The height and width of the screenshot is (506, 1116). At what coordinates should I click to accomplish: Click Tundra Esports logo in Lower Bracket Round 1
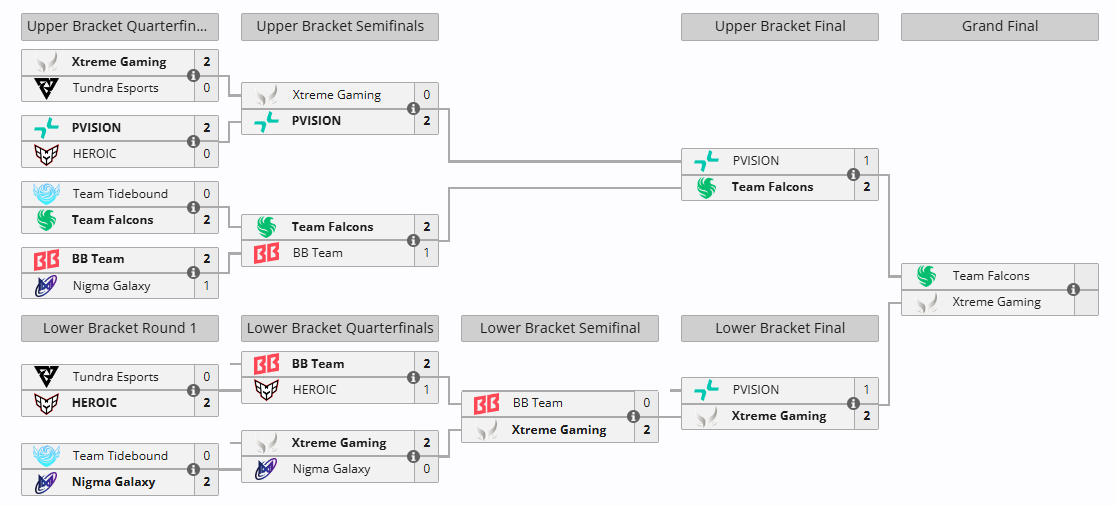point(46,377)
